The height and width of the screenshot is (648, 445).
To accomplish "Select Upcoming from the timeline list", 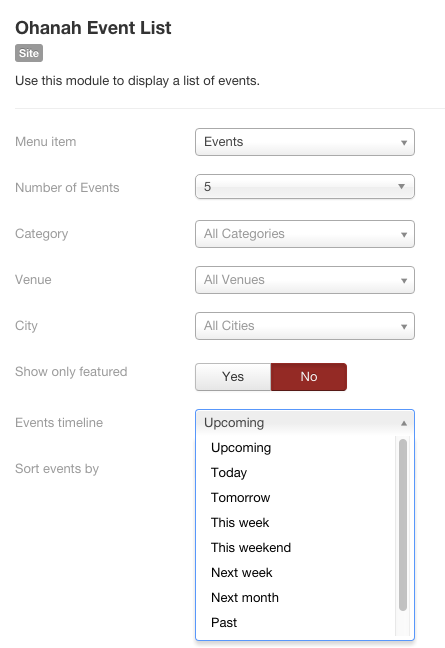I will click(x=296, y=448).
